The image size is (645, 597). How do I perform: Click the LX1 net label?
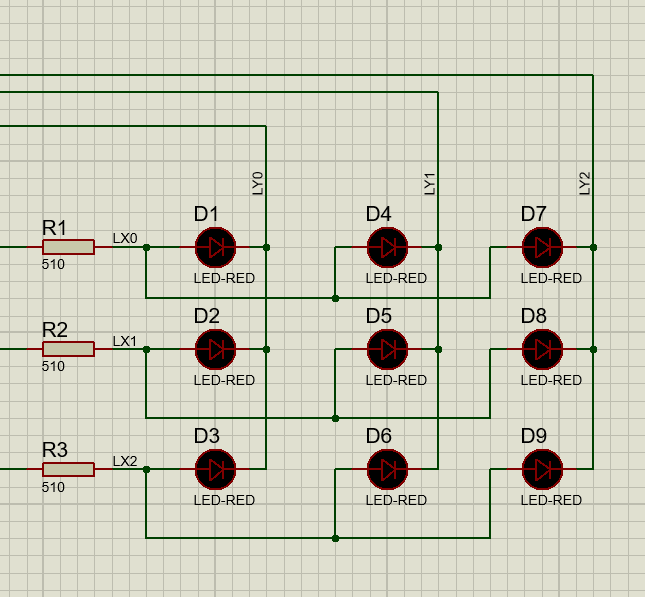pyautogui.click(x=125, y=341)
